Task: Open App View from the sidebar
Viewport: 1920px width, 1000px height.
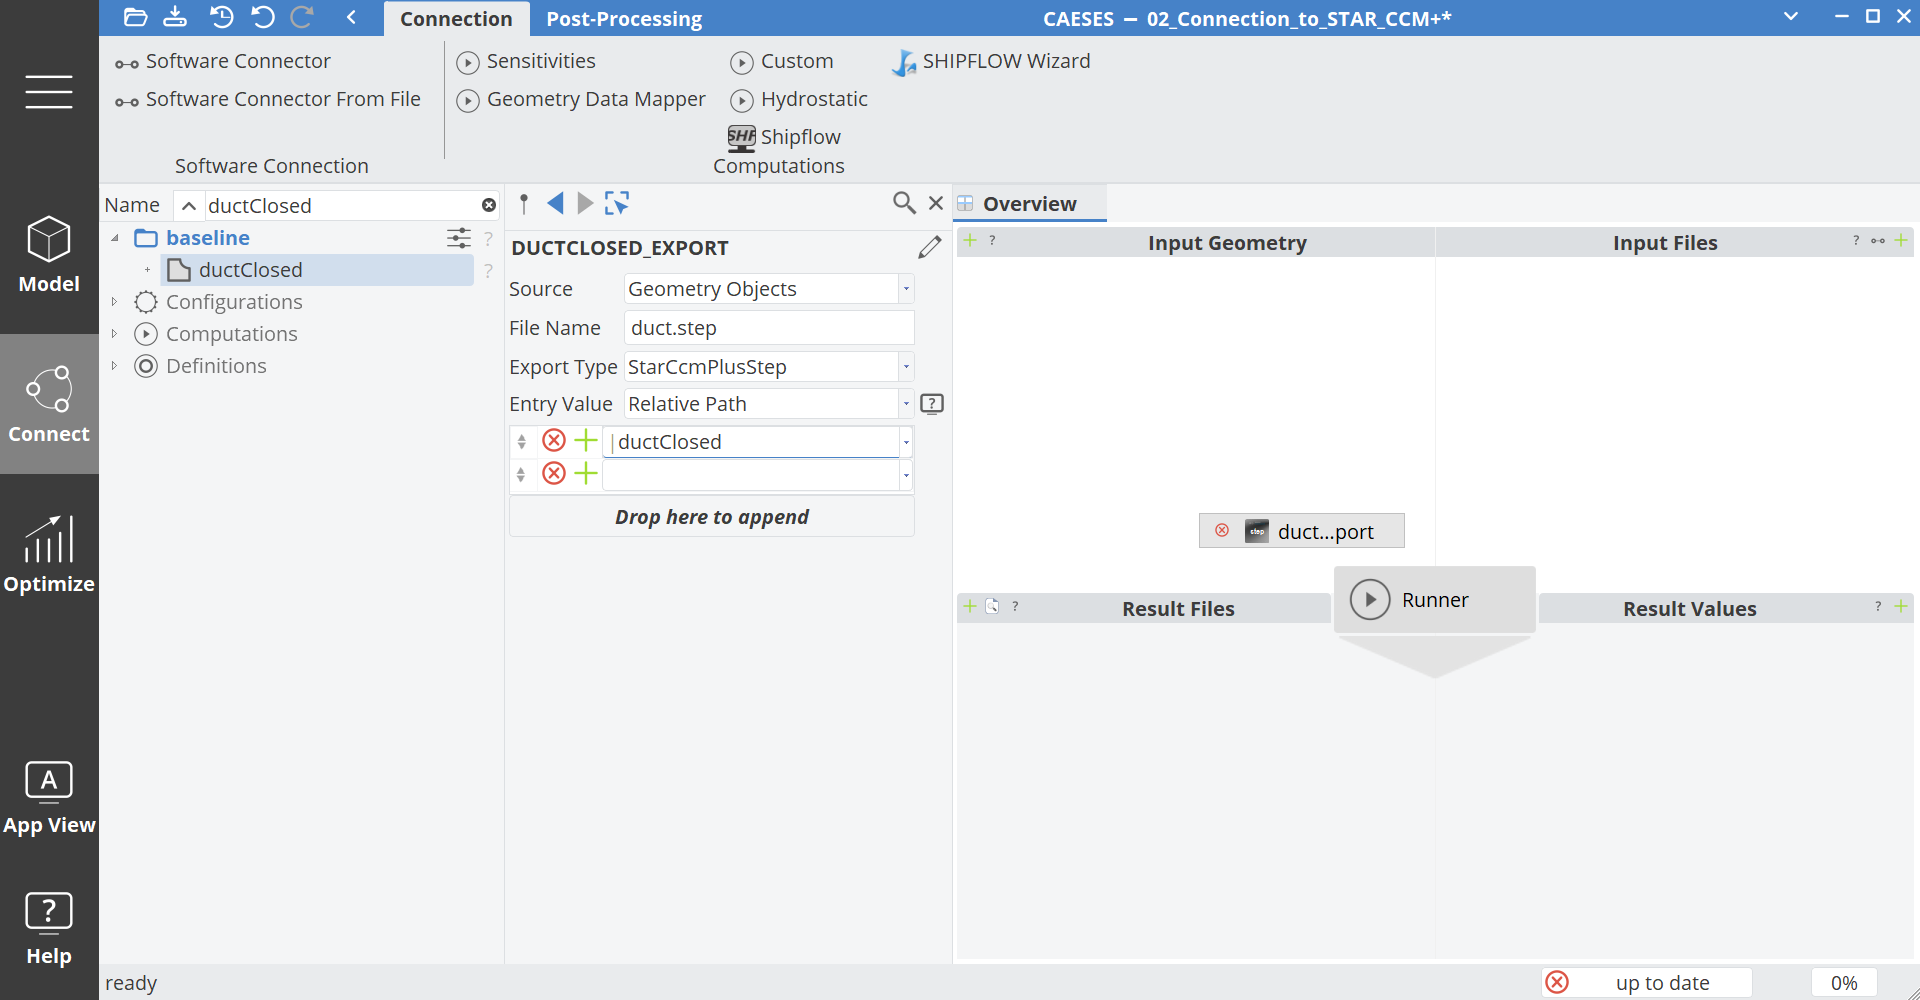Action: click(x=49, y=797)
